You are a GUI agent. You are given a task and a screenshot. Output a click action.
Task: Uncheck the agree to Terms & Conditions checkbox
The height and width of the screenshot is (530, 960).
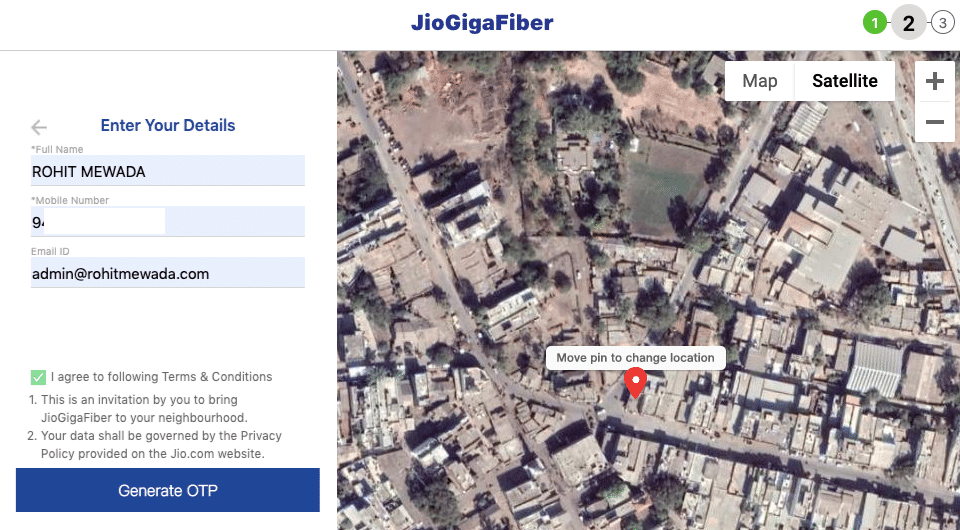click(38, 377)
